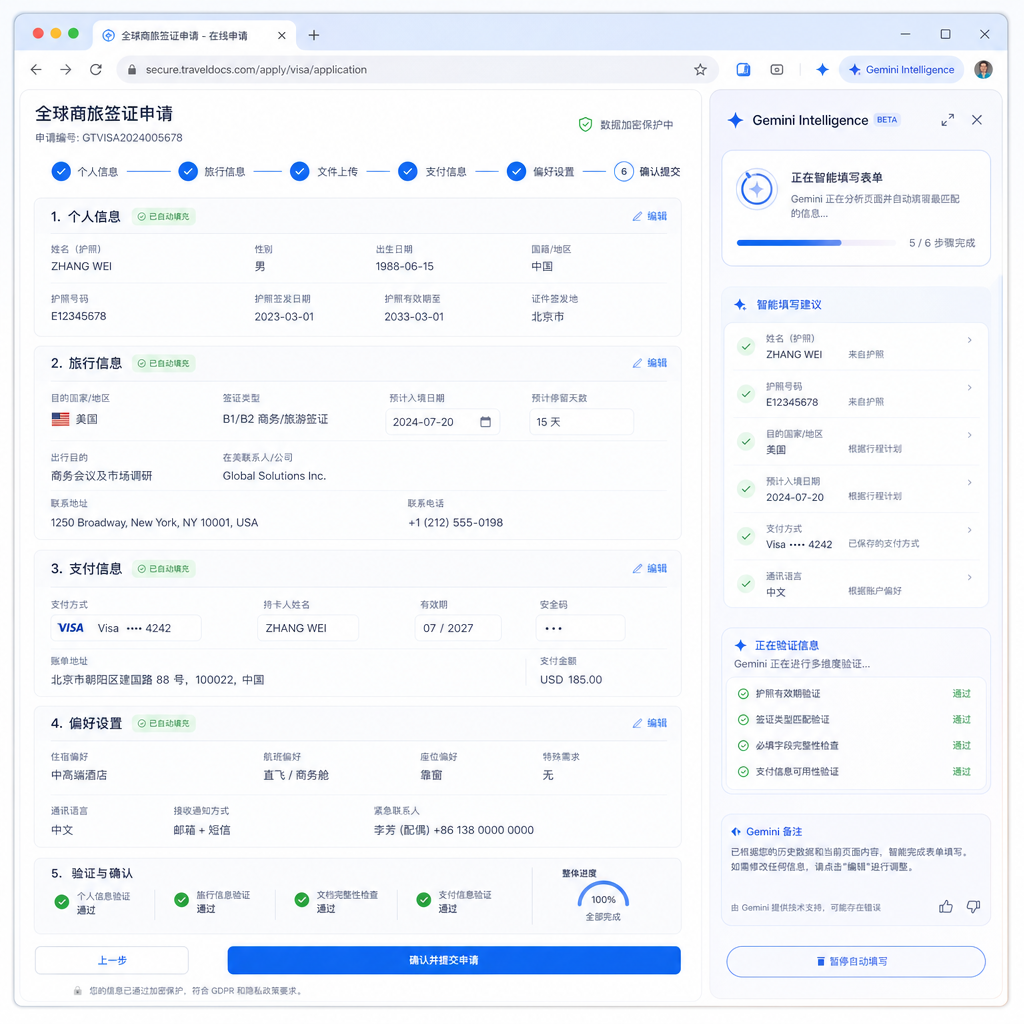Click the 智能填写建议 sparkle icon
Image resolution: width=1024 pixels, height=1024 pixels.
click(740, 304)
